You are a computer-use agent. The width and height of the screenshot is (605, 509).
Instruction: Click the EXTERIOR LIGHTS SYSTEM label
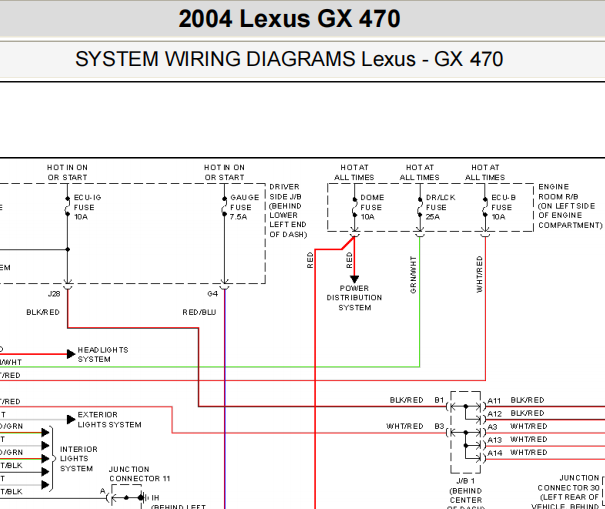[109, 419]
